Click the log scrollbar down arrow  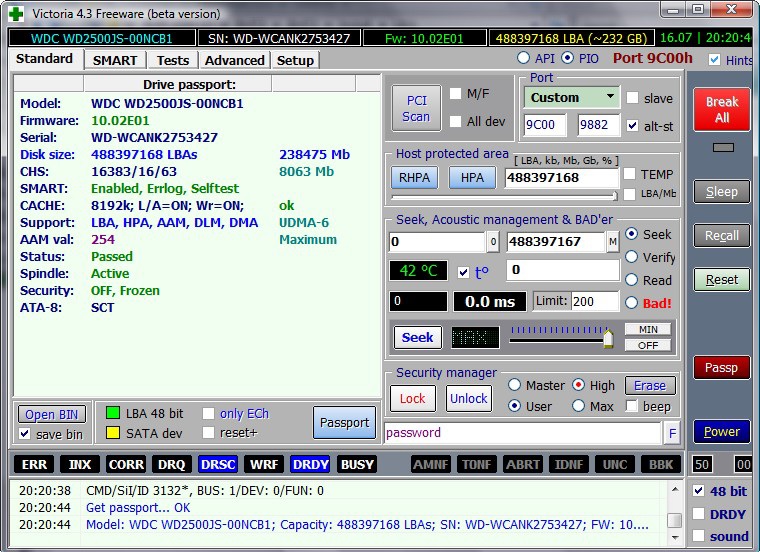(675, 537)
